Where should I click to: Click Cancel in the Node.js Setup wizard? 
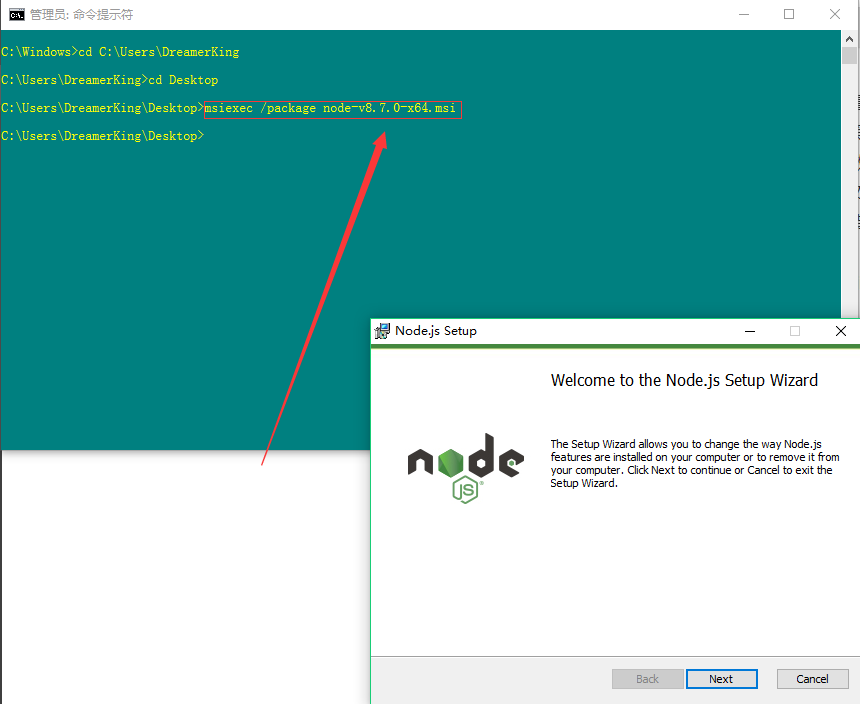(812, 679)
